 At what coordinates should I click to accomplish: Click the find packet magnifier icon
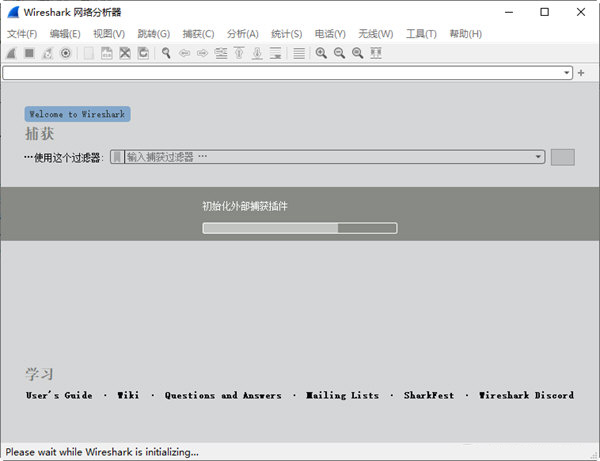(166, 53)
